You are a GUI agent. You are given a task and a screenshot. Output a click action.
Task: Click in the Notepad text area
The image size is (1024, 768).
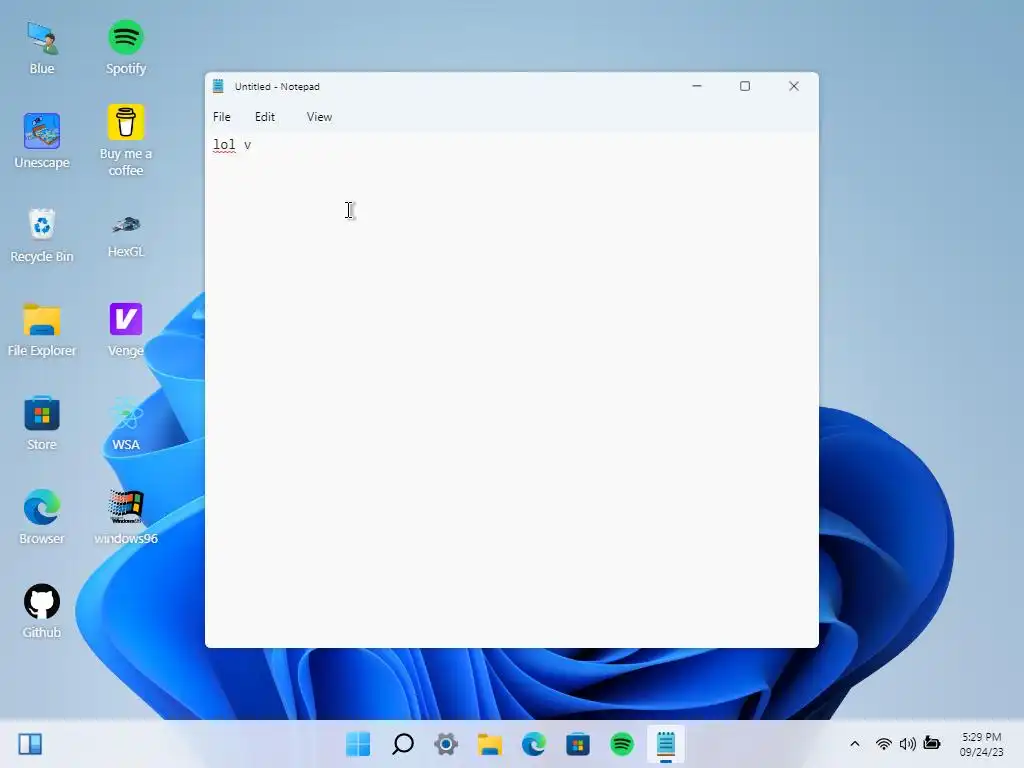tap(511, 389)
